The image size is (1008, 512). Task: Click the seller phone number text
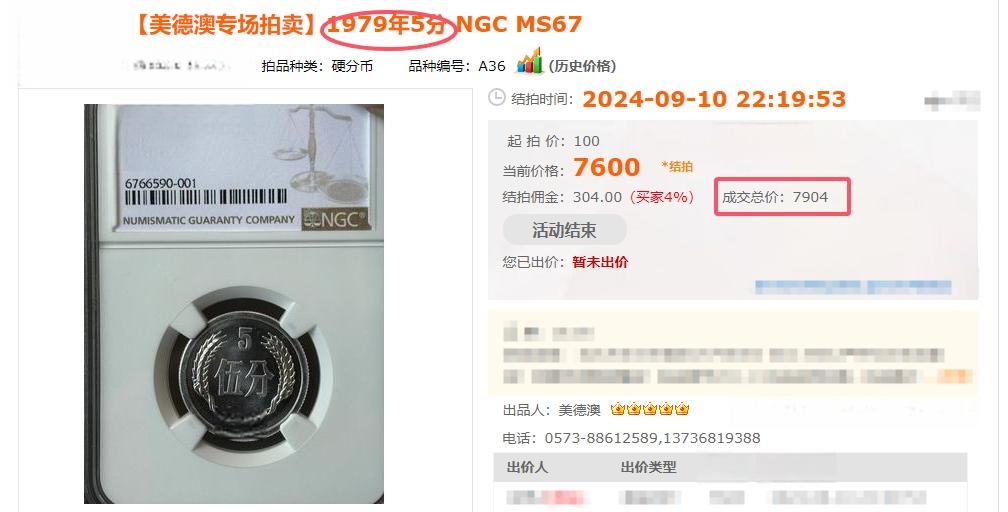point(652,438)
